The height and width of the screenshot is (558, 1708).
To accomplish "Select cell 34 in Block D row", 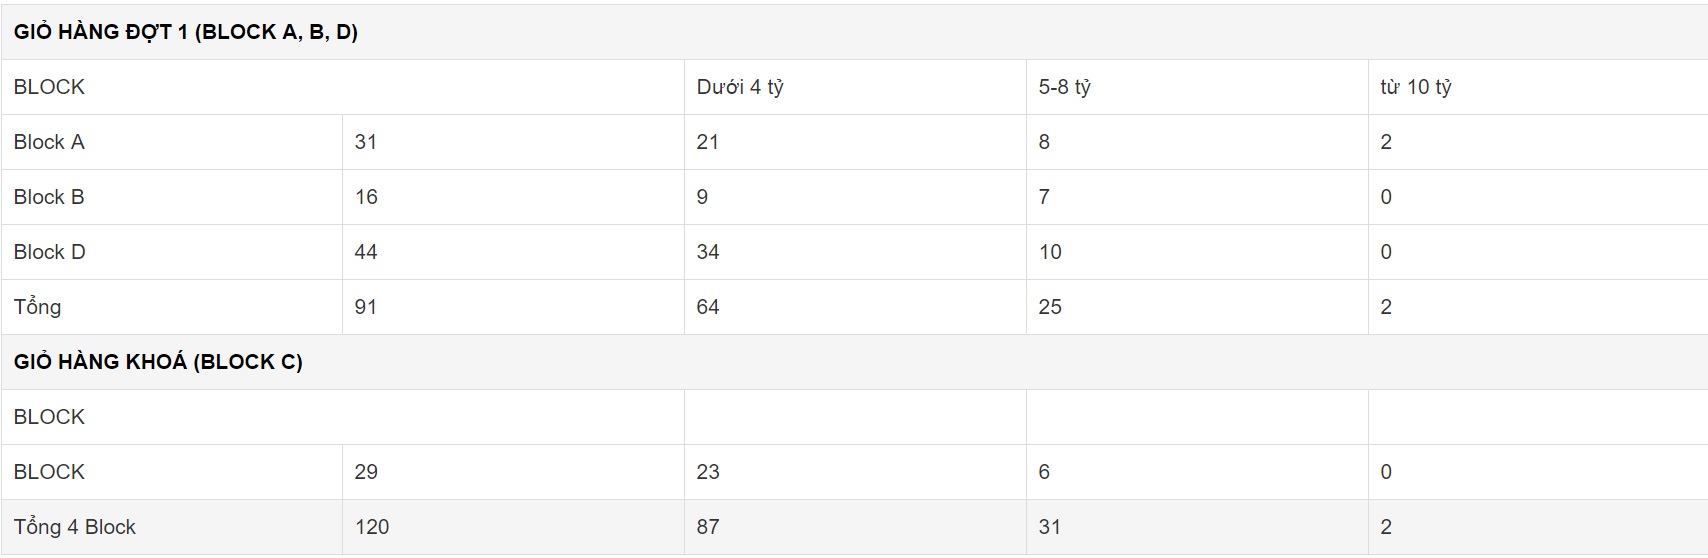I will click(x=708, y=252).
